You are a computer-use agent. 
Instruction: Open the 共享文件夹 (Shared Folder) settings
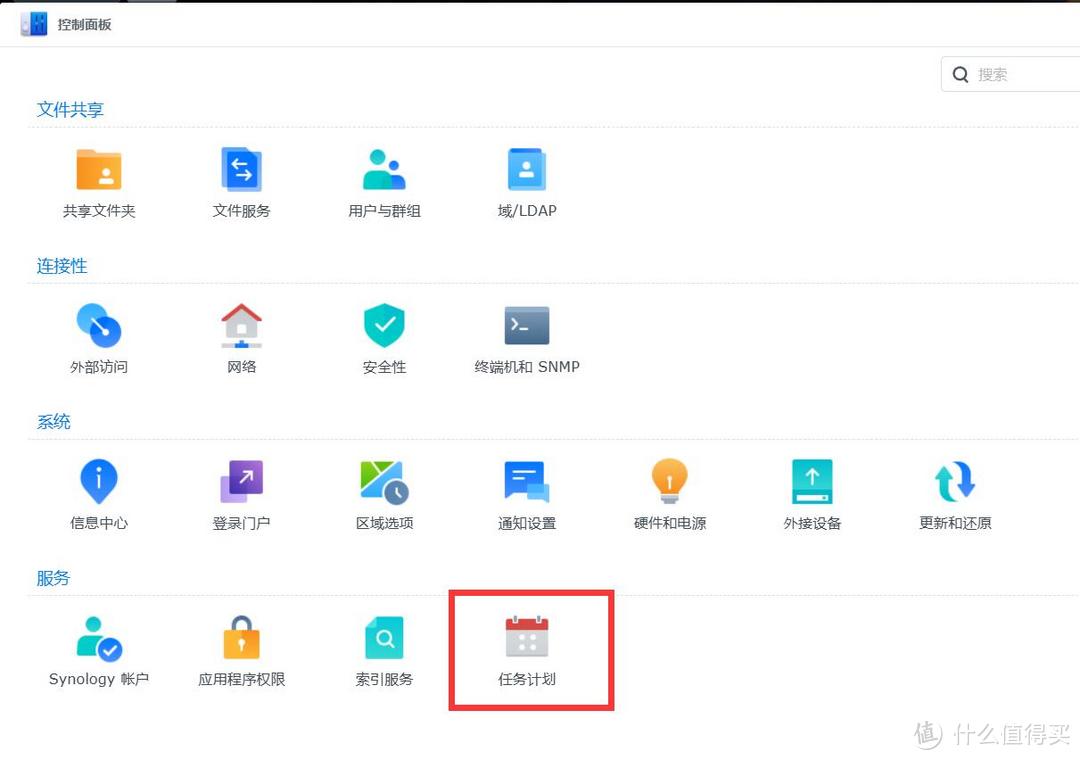[98, 180]
